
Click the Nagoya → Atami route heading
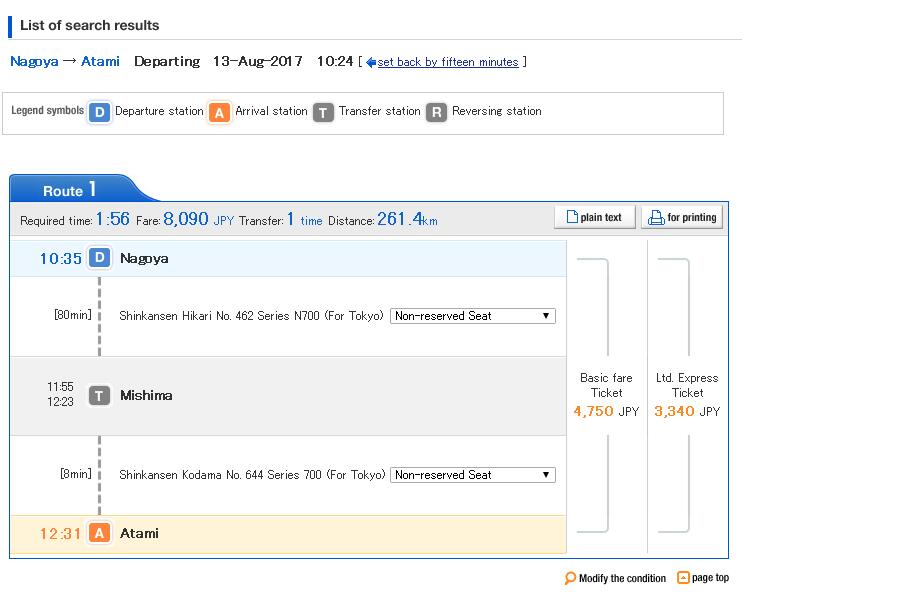(65, 61)
